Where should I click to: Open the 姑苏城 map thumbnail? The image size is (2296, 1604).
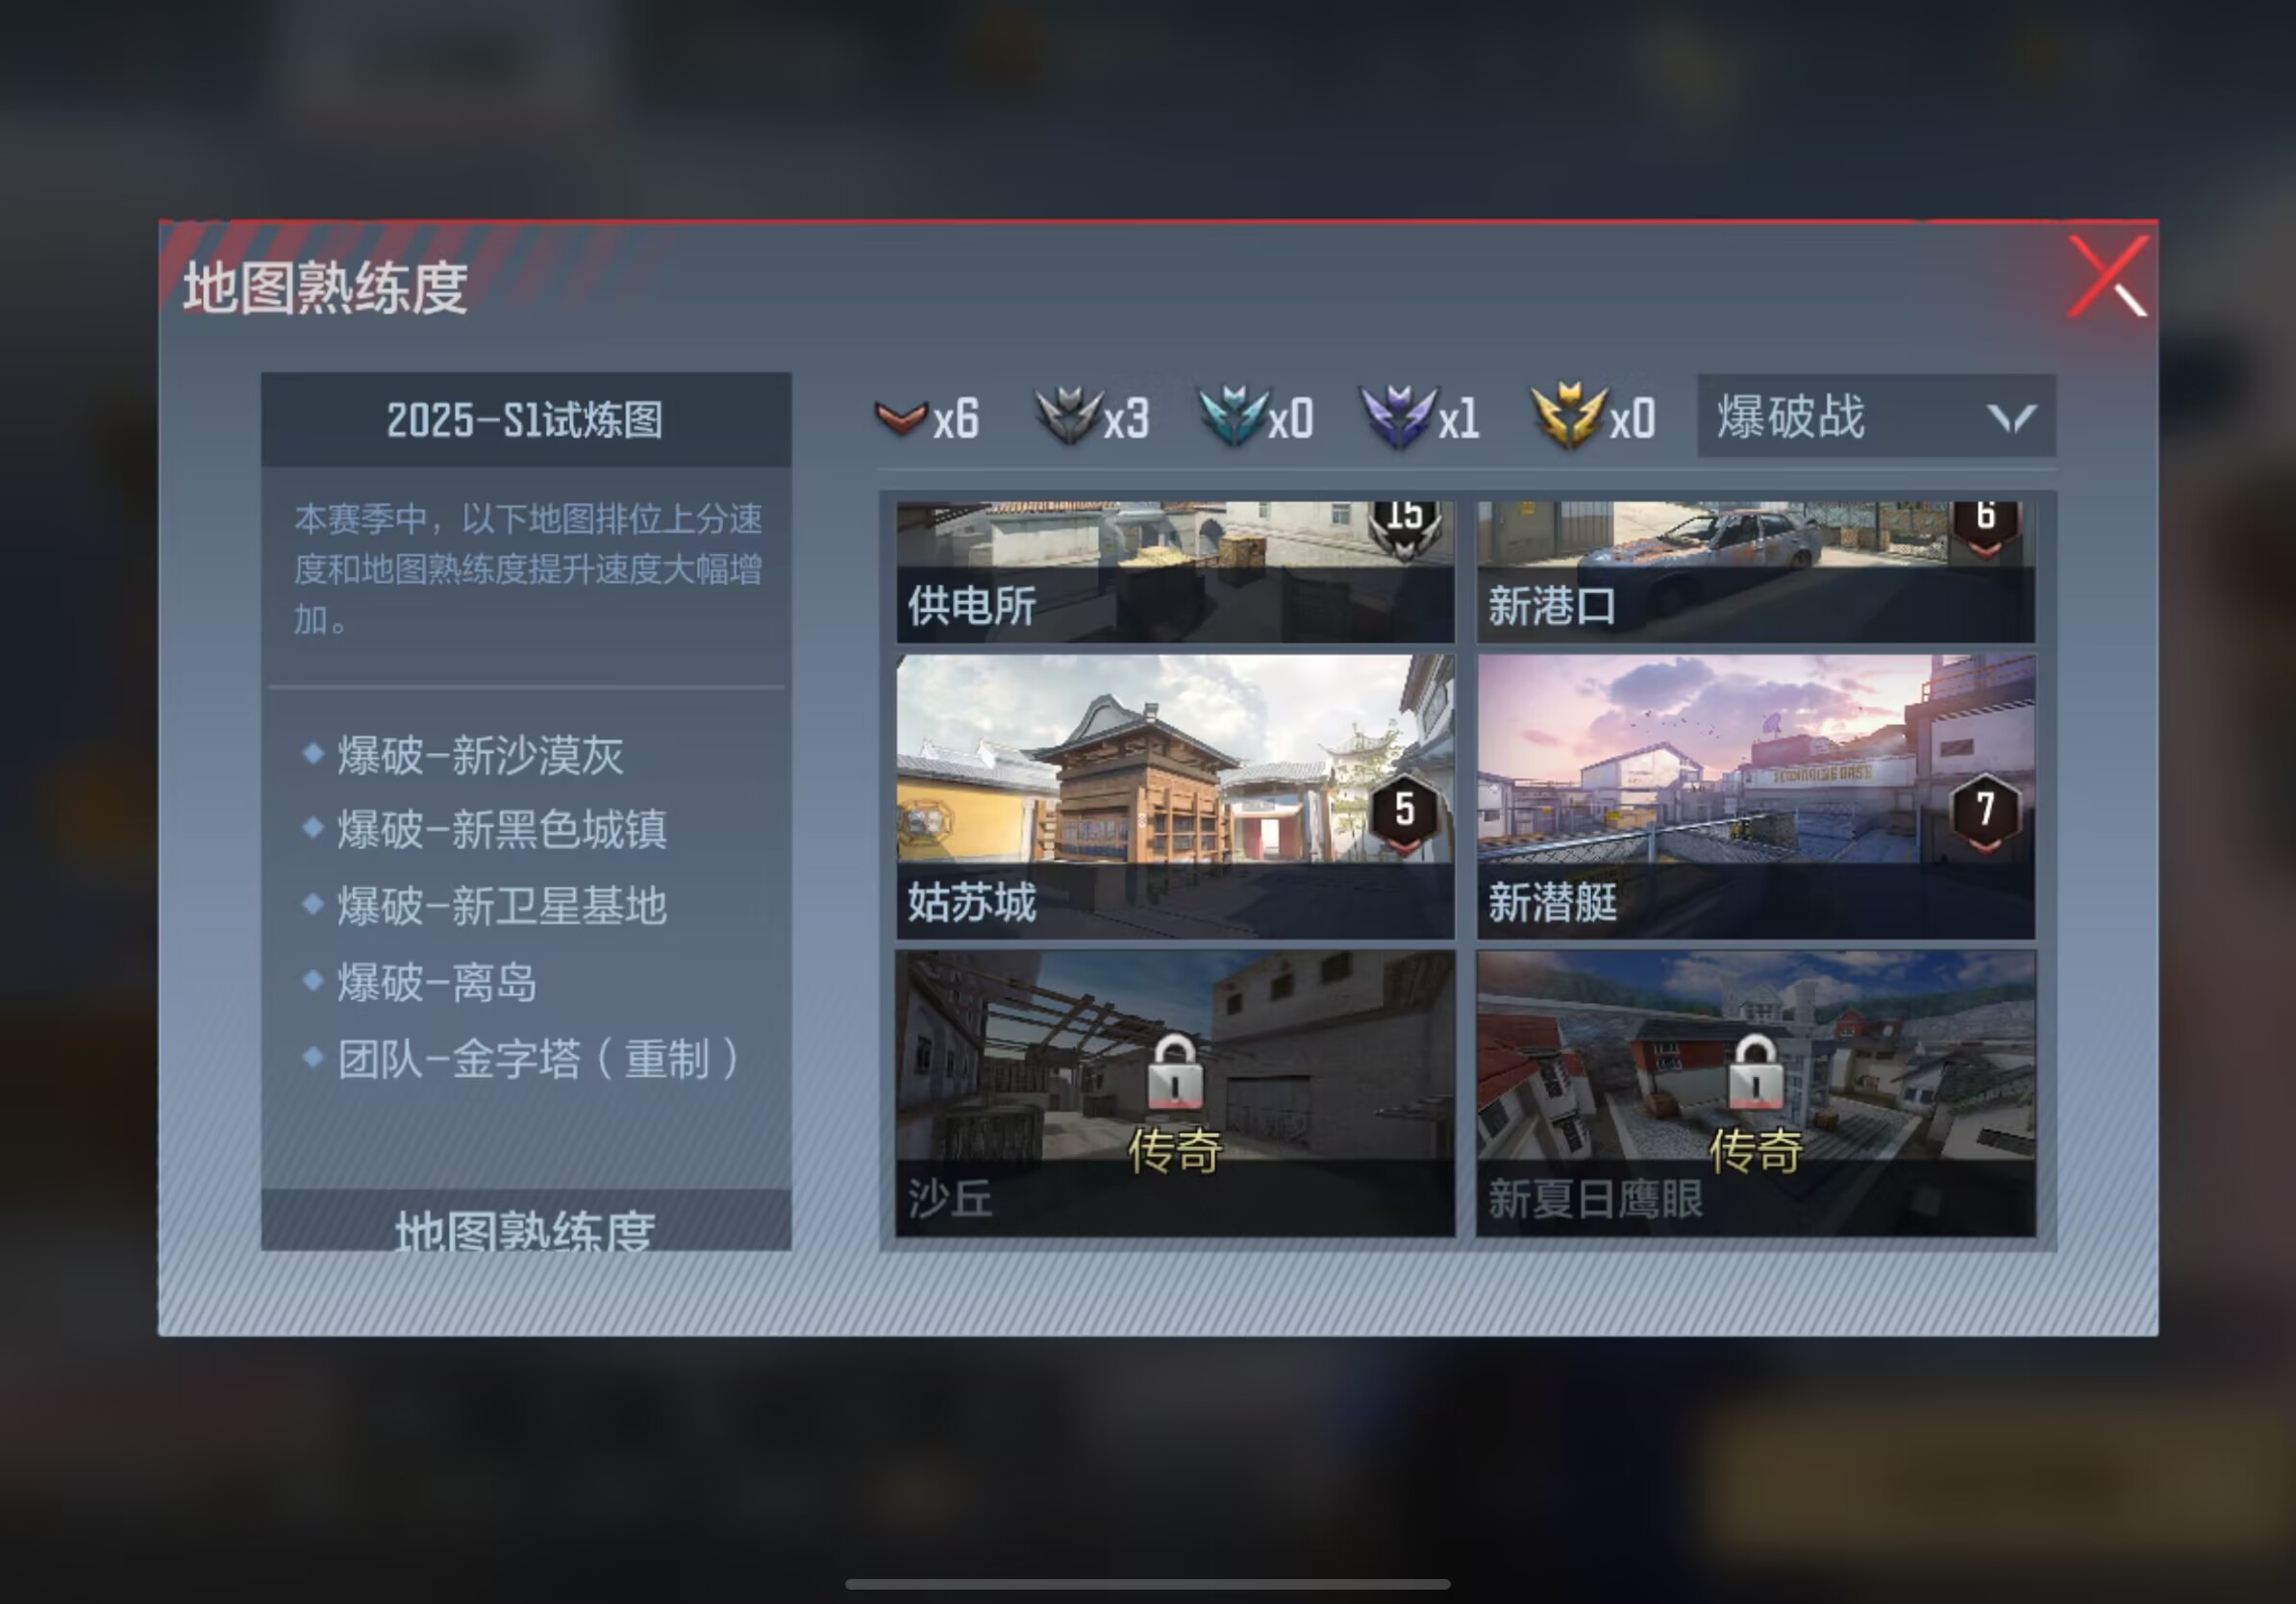[1175, 797]
